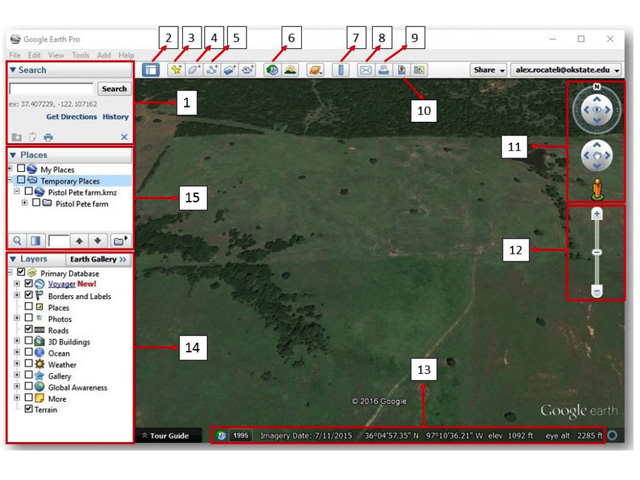Click the Street View pegman icon
640x480 pixels.
(597, 187)
